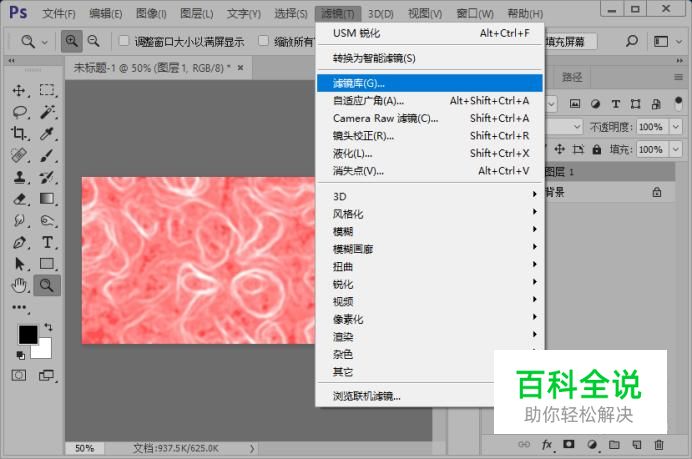Select the Brush tool
This screenshot has height=459, width=692.
point(47,155)
